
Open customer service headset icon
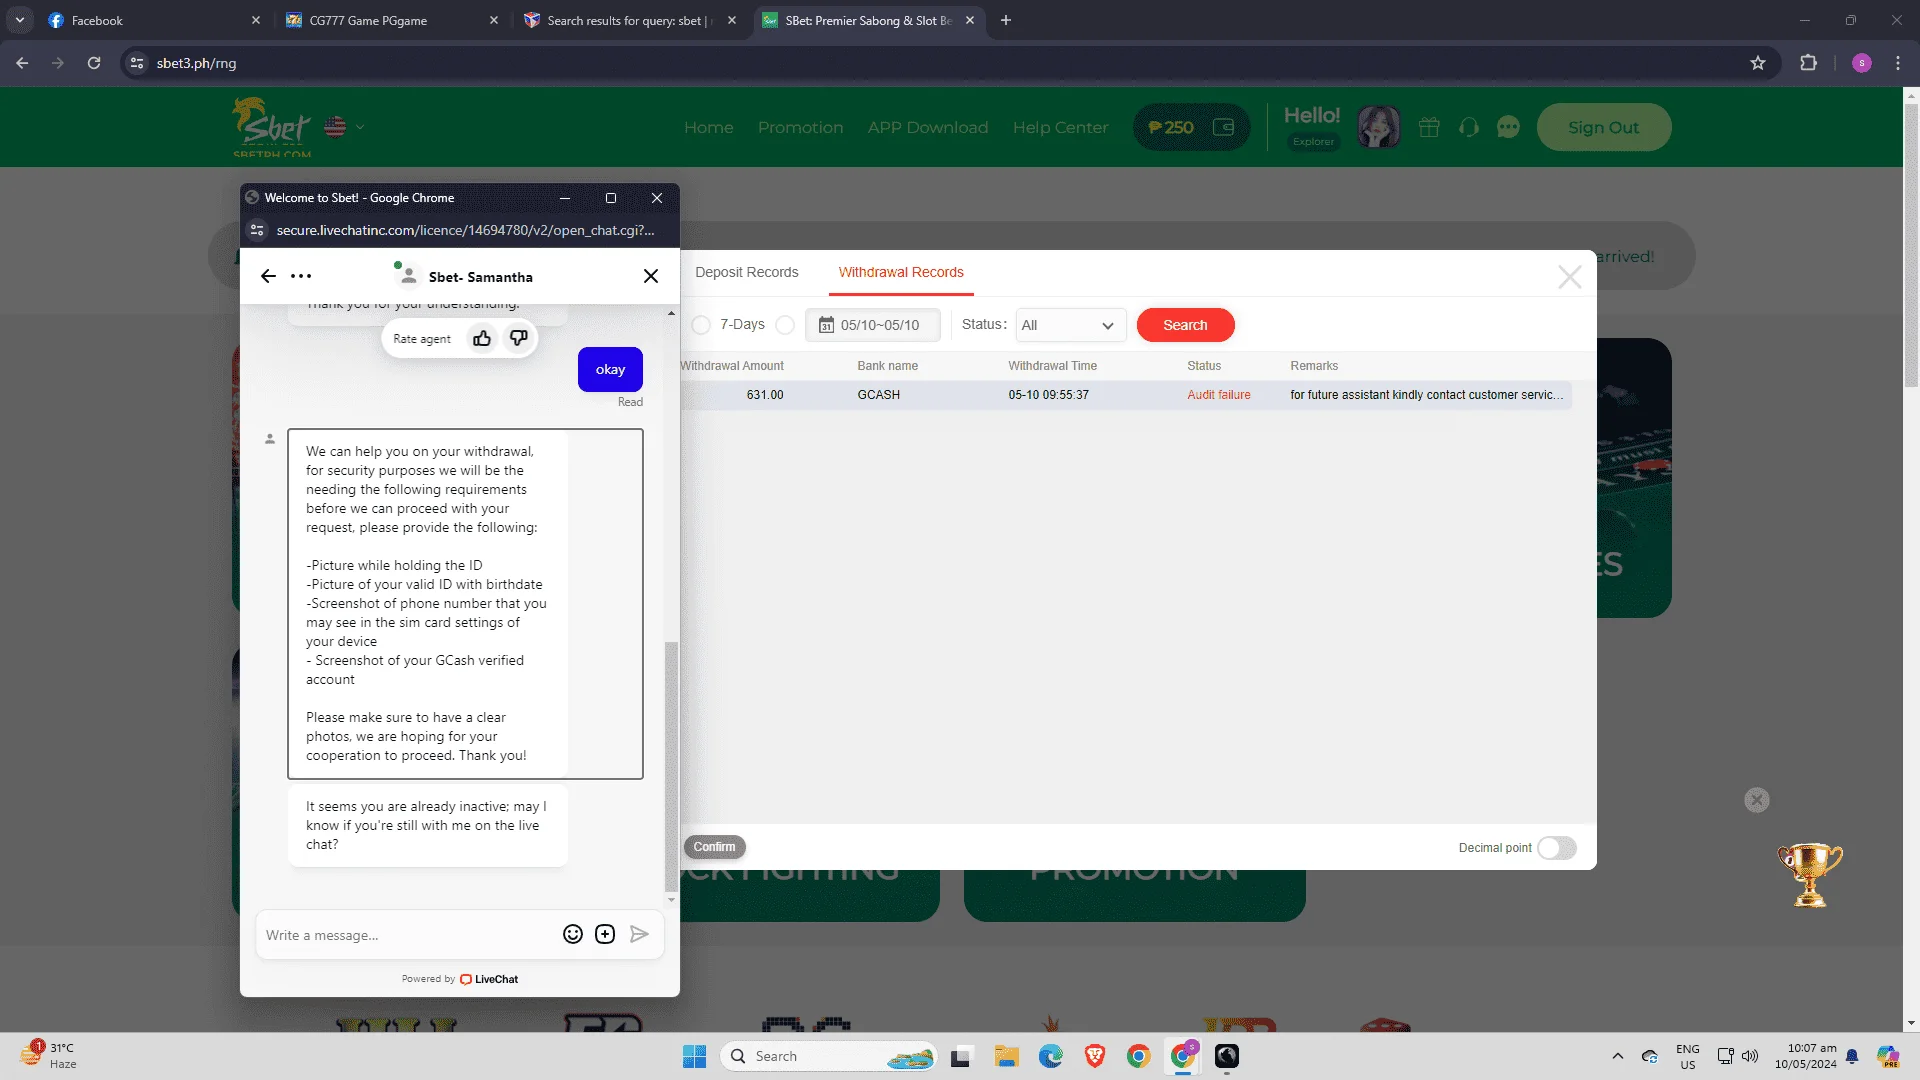(x=1469, y=127)
